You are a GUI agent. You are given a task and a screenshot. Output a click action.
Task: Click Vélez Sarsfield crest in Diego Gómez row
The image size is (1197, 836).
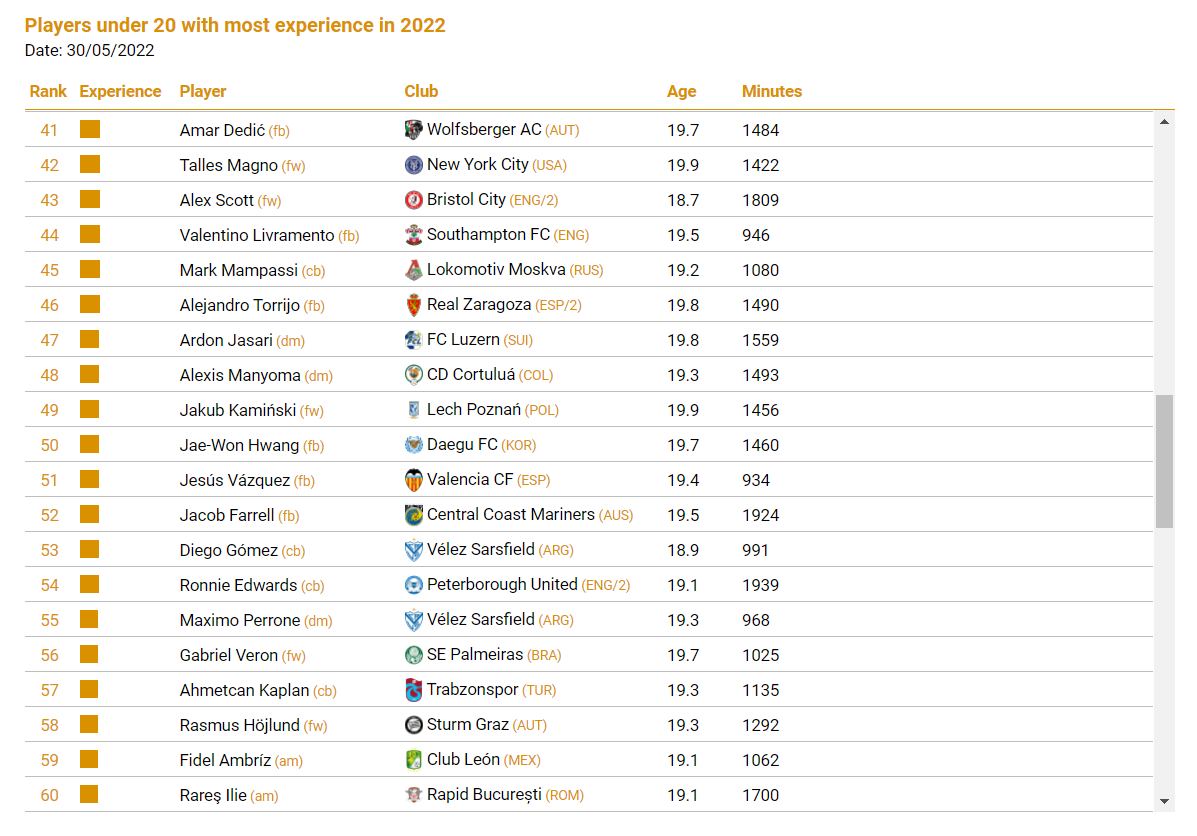[413, 550]
